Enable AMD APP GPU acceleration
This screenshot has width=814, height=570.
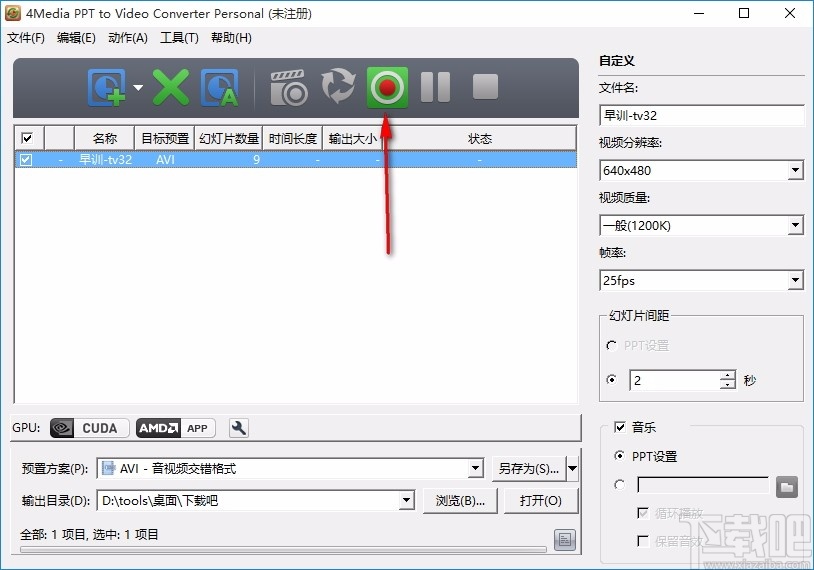tap(175, 428)
